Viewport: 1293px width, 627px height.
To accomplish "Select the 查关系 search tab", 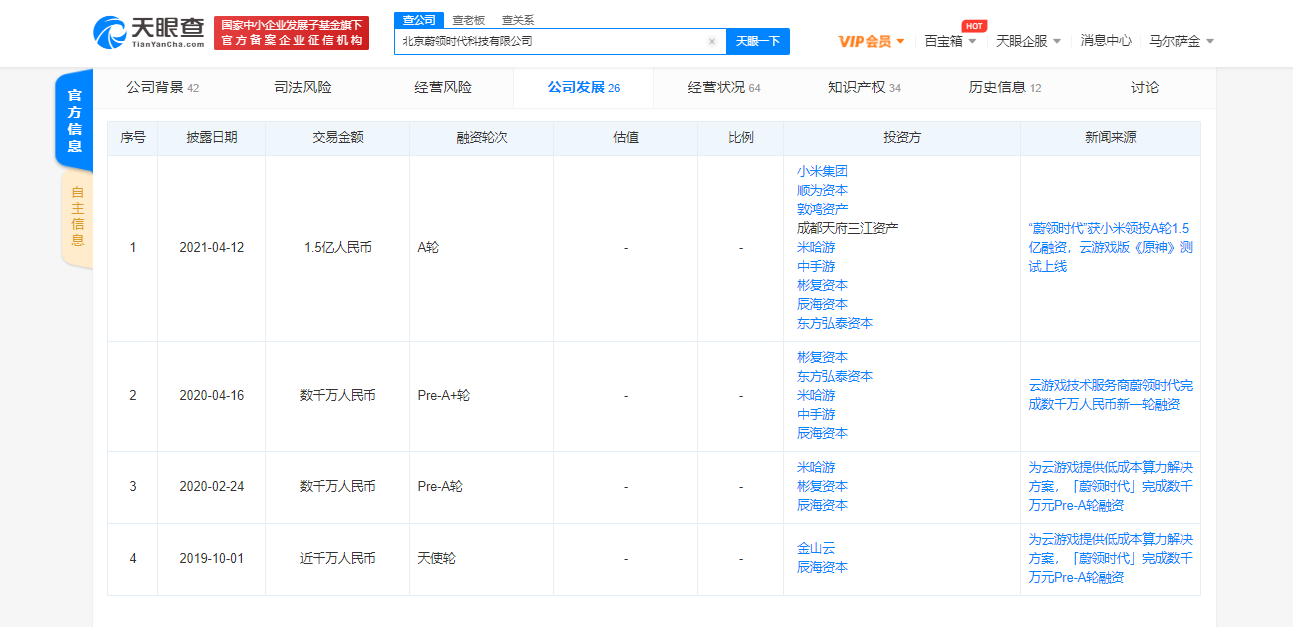I will click(x=517, y=19).
